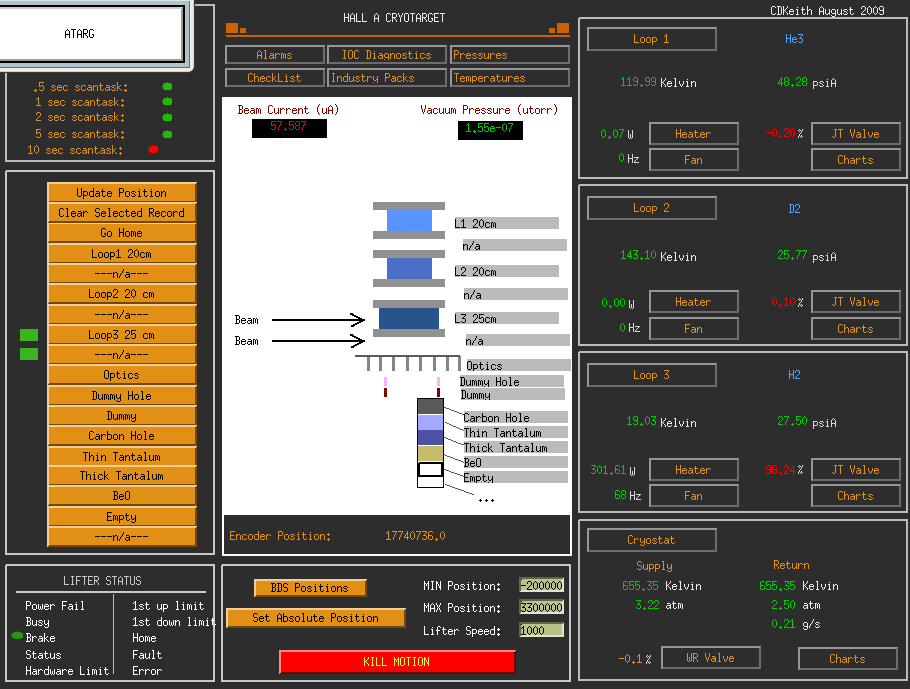The height and width of the screenshot is (689, 910).
Task: Select the Empty position button
Action: tap(122, 517)
